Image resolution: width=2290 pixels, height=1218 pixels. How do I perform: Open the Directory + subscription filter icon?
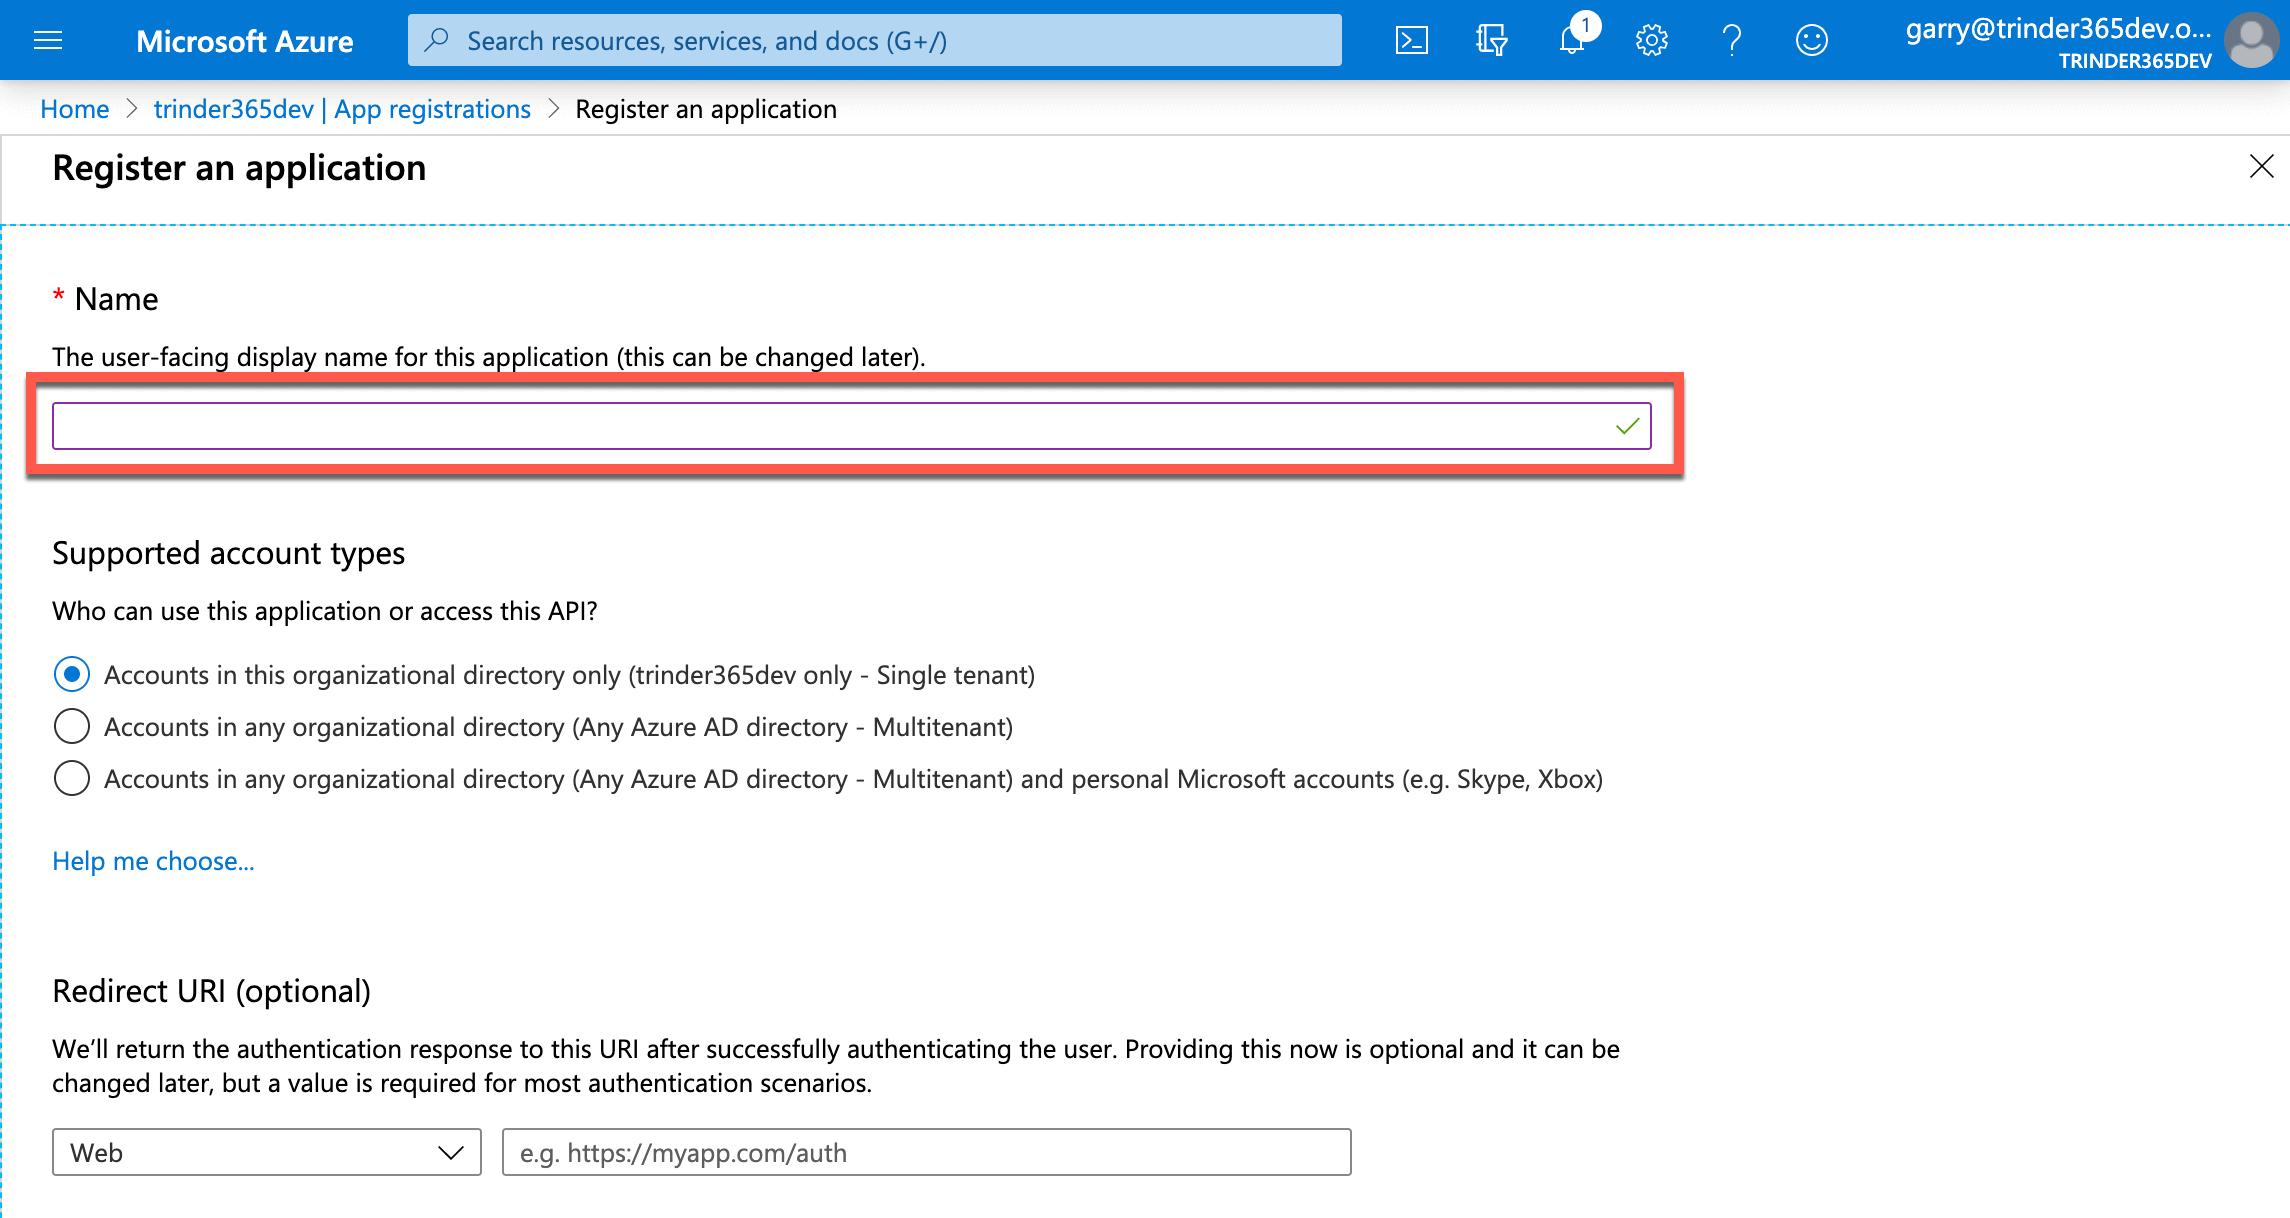pyautogui.click(x=1491, y=40)
